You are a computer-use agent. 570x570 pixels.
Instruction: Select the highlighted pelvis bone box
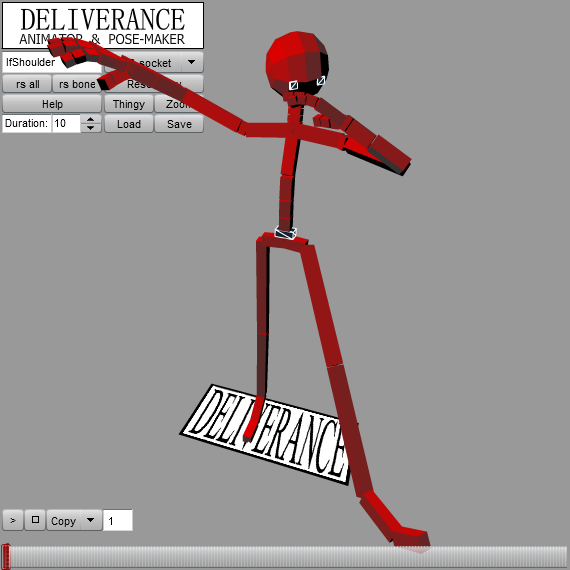tap(286, 233)
